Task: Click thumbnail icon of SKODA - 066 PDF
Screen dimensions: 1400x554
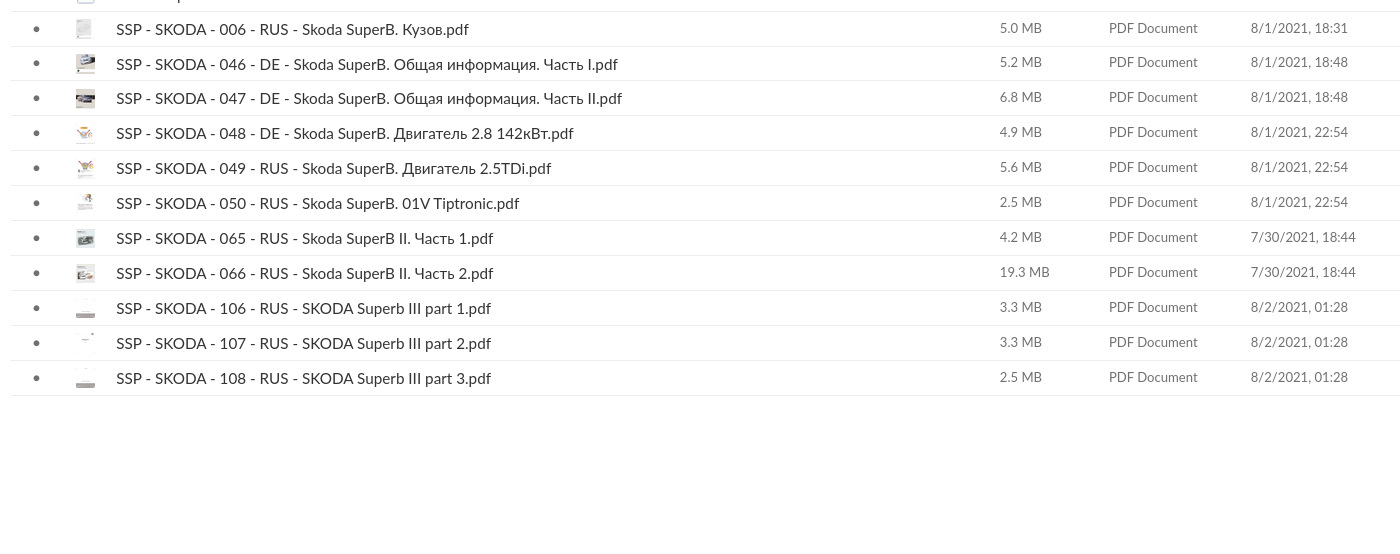Action: pos(85,273)
